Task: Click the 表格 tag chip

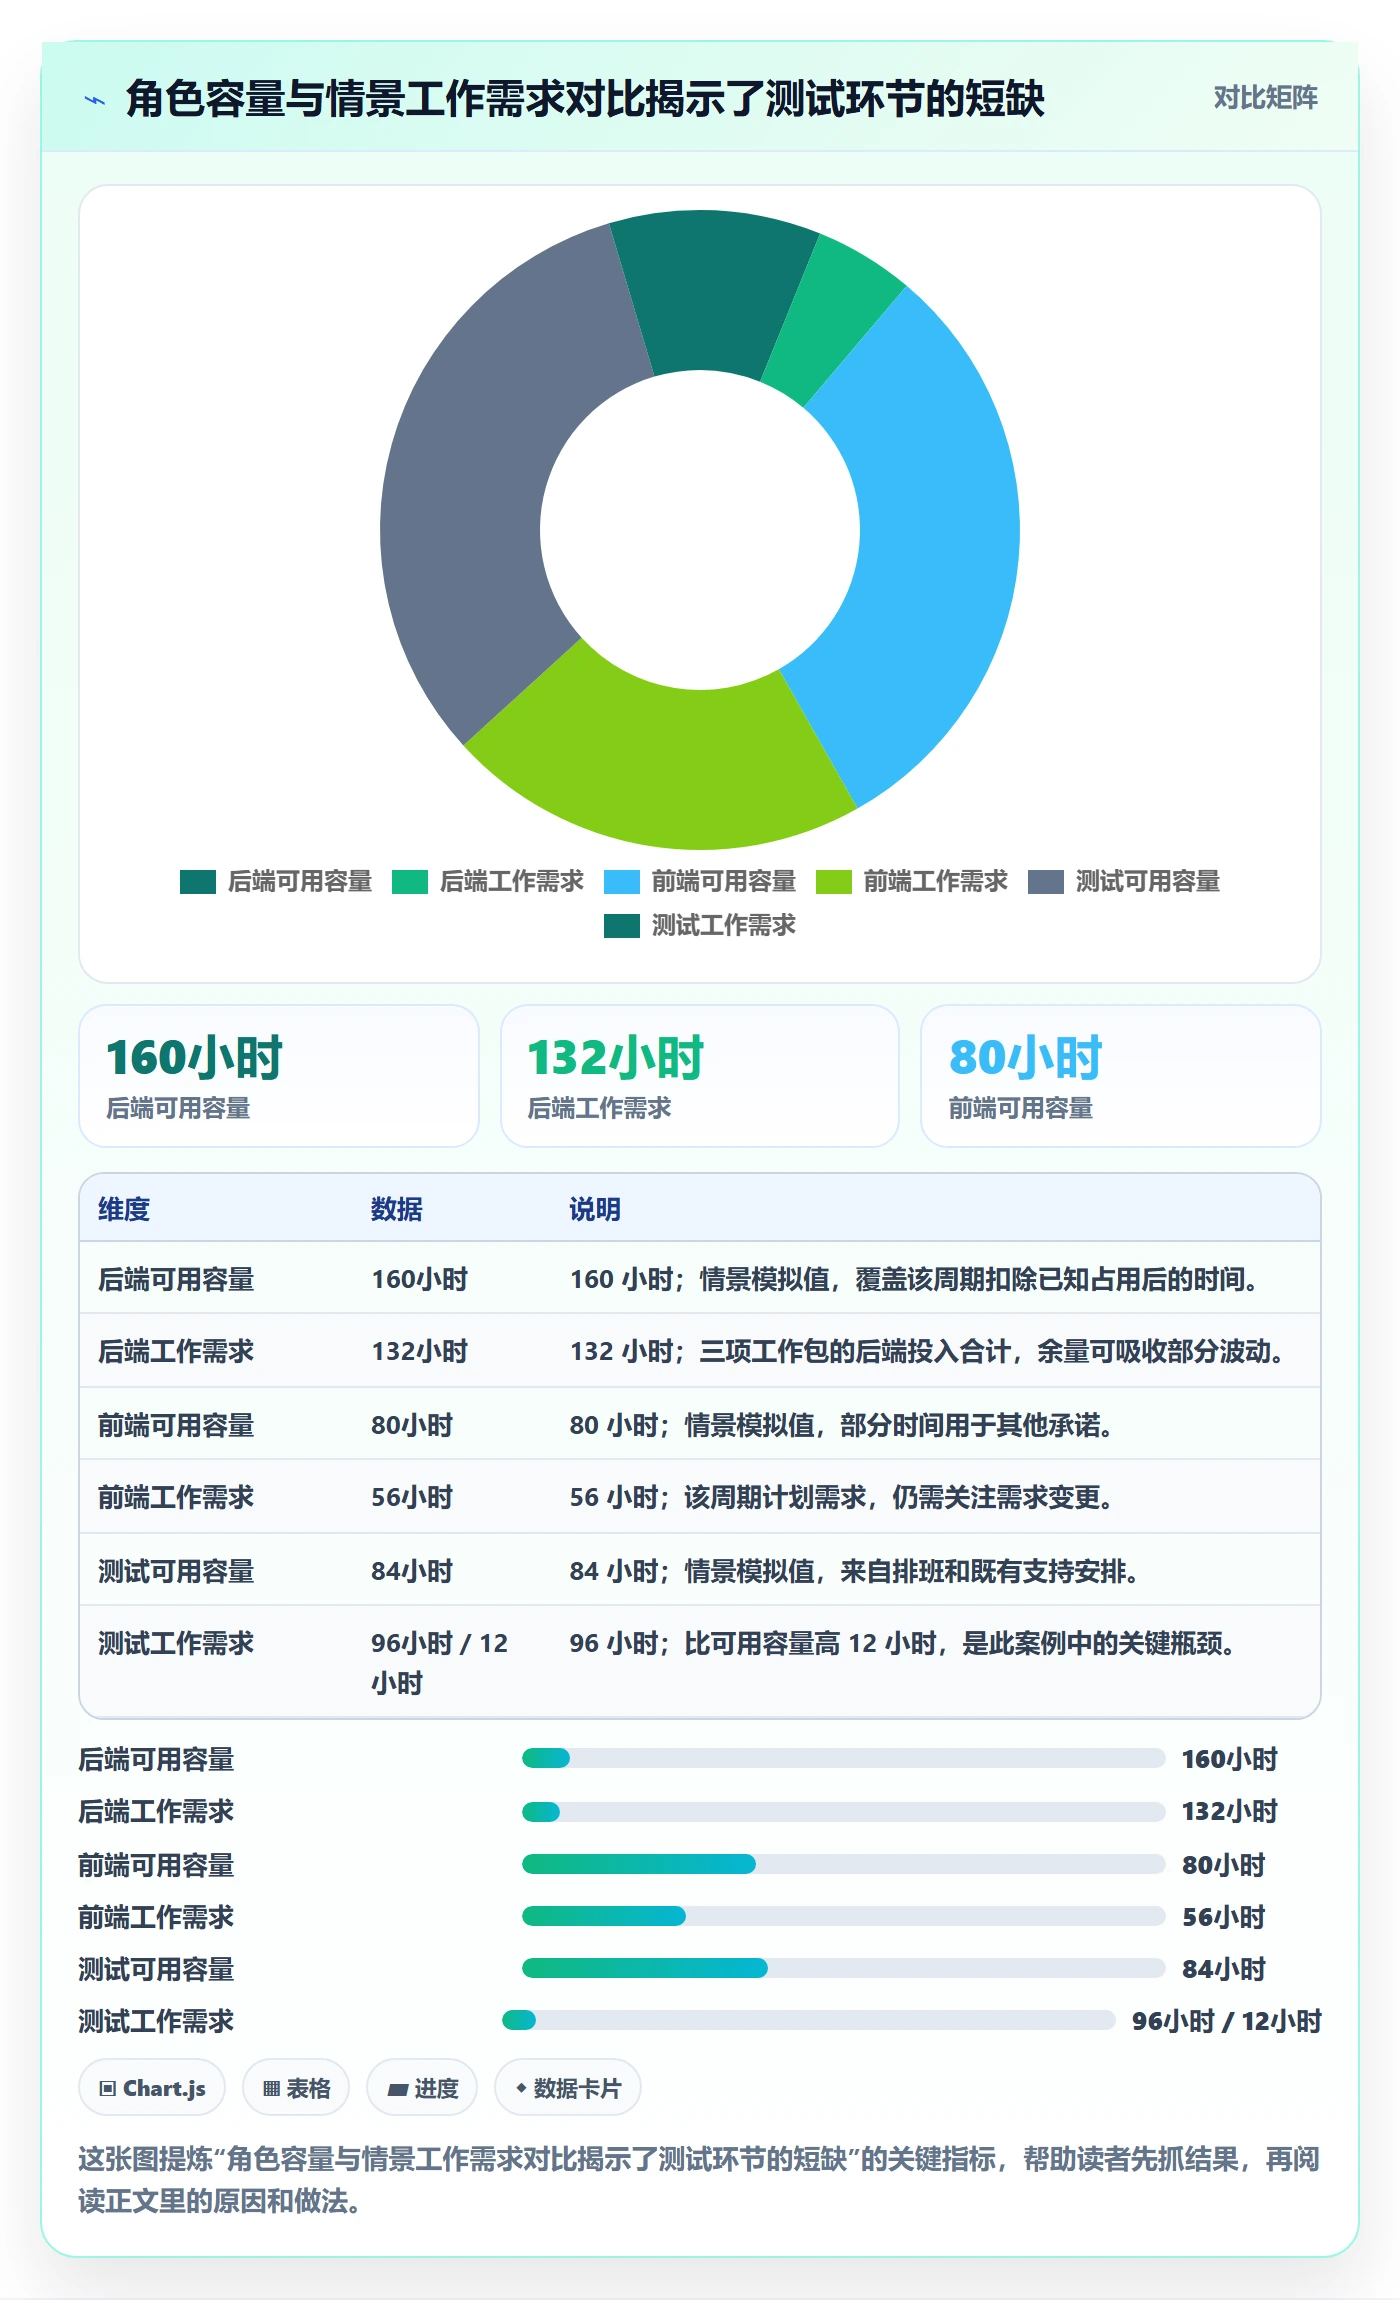Action: (296, 2088)
